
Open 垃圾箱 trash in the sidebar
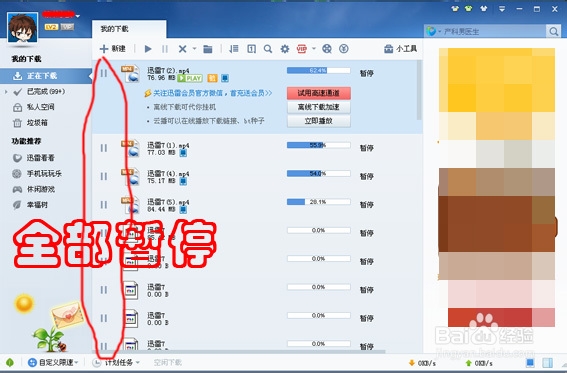pos(37,123)
